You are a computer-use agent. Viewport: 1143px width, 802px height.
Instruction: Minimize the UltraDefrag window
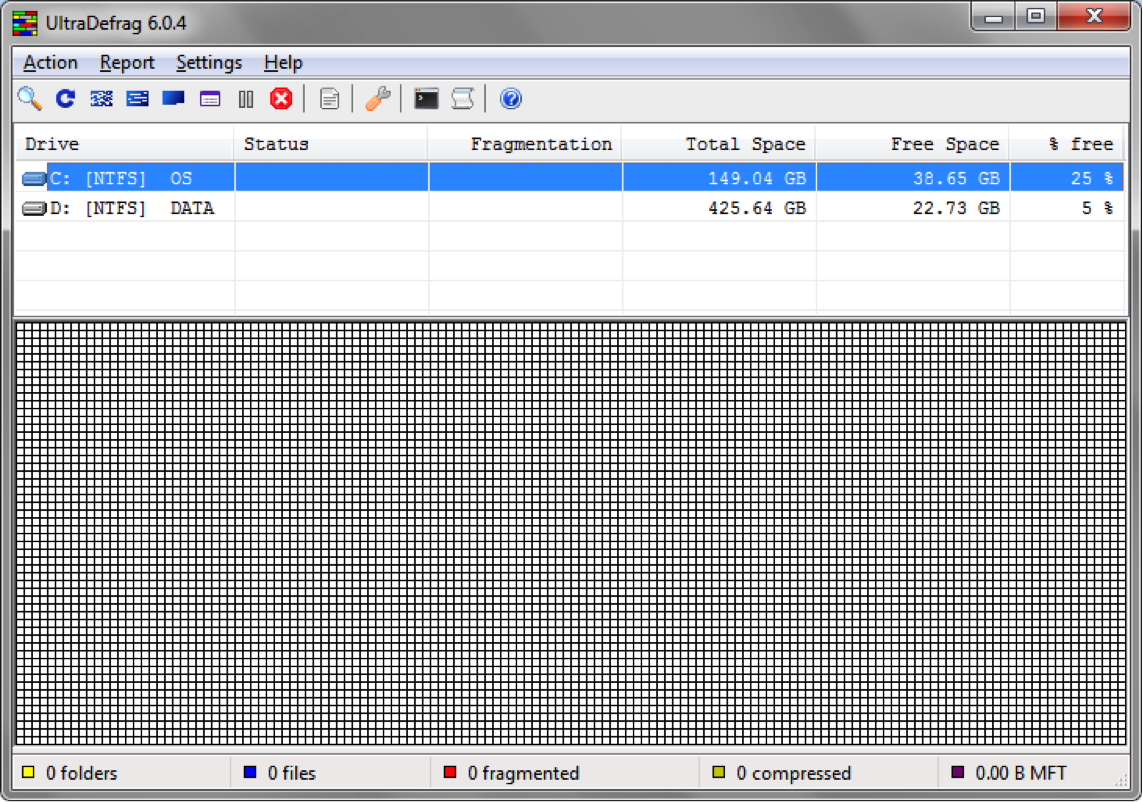(993, 17)
